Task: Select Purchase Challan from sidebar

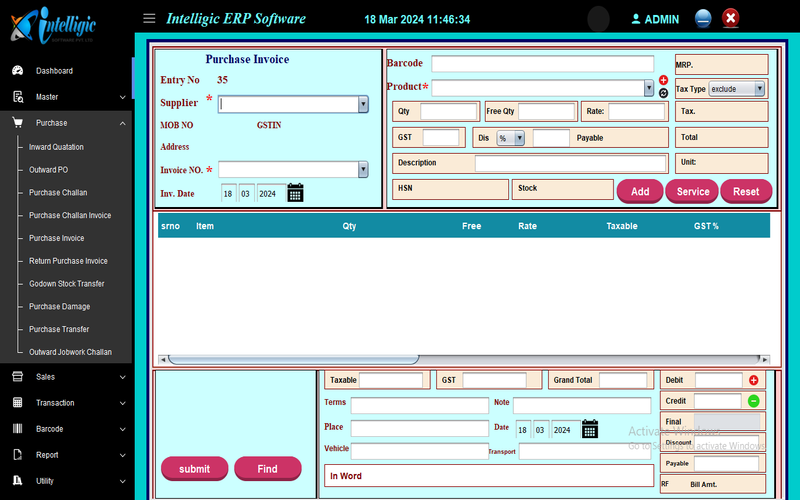Action: (x=58, y=192)
